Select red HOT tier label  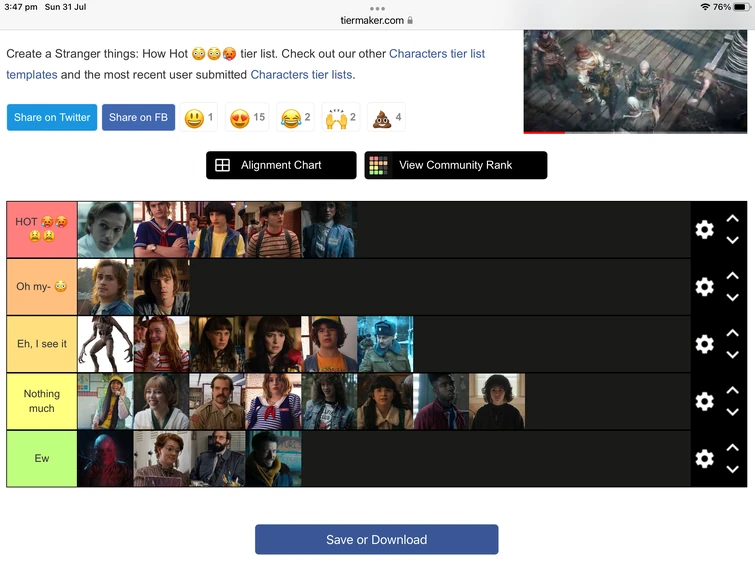pos(42,230)
